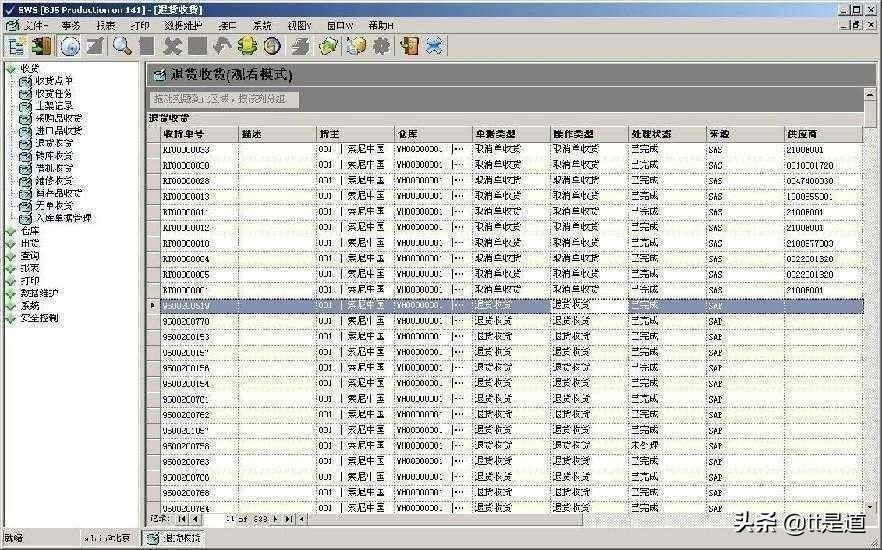Screen dimensions: 882x550
Task: Expand the 出货 tree node
Action: pyautogui.click(x=11, y=244)
